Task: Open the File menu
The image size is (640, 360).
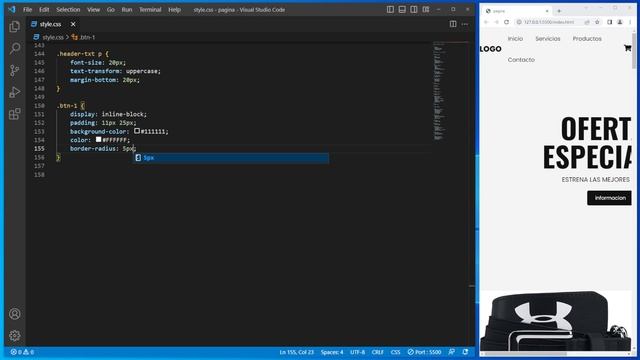Action: (x=27, y=9)
